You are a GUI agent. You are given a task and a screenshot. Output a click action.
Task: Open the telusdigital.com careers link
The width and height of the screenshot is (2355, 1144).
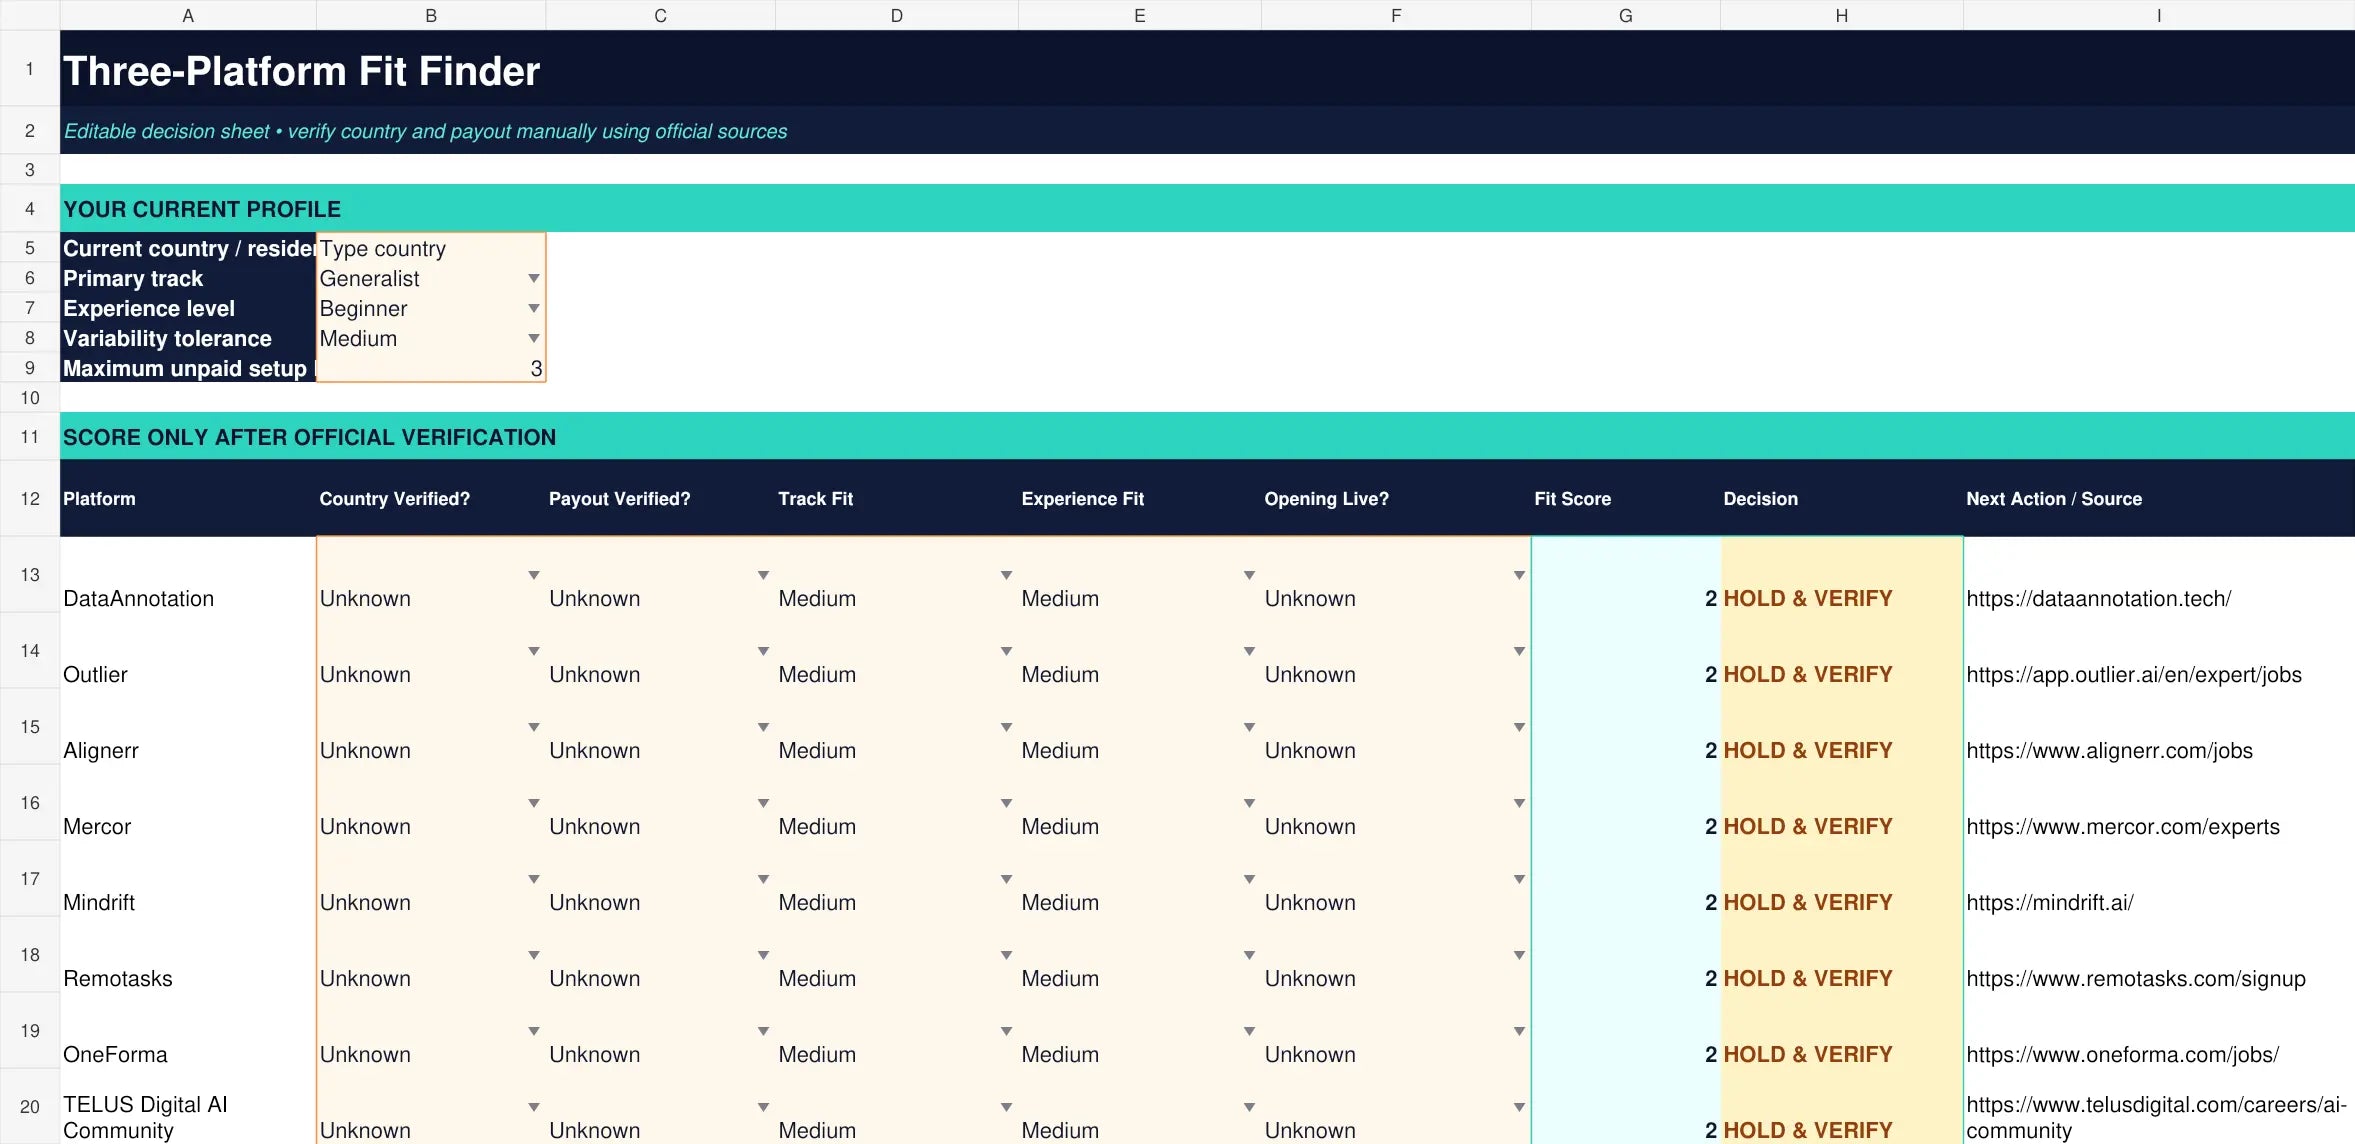coord(2156,1118)
